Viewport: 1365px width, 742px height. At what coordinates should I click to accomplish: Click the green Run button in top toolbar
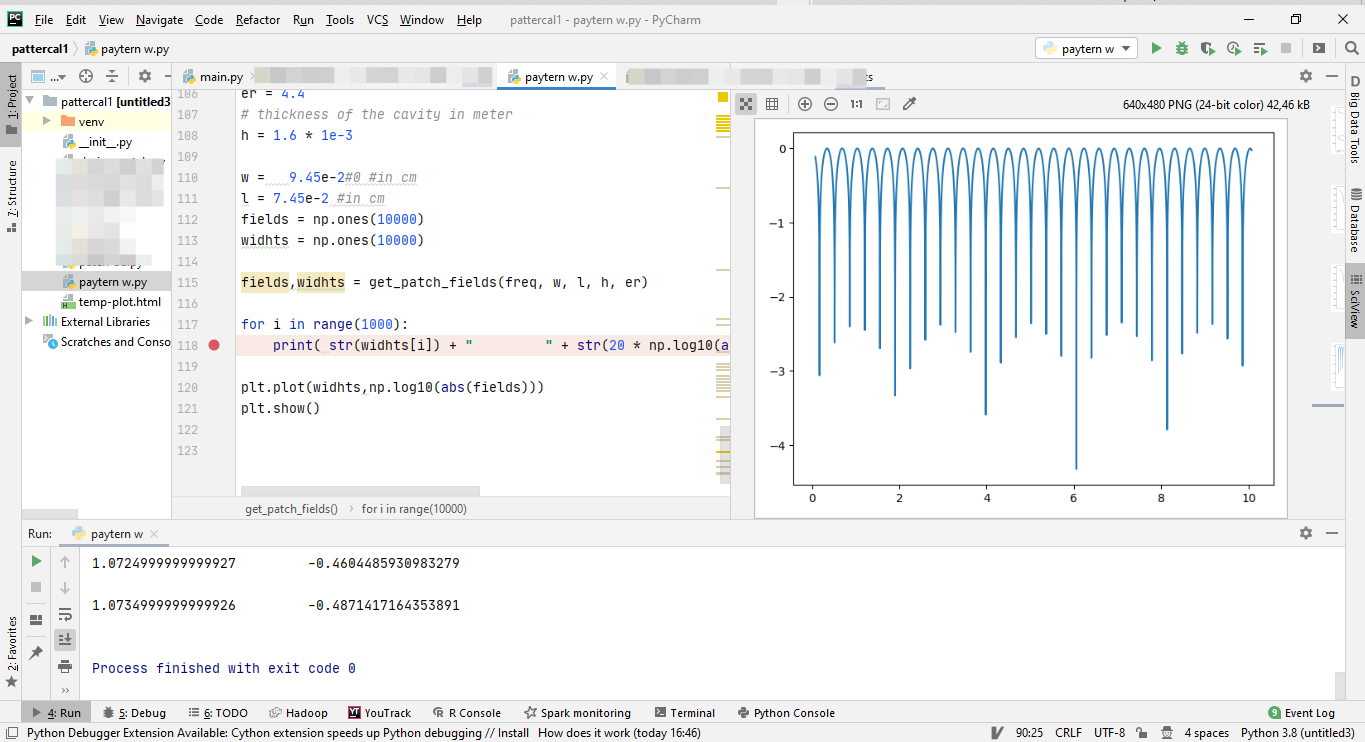pos(1156,48)
